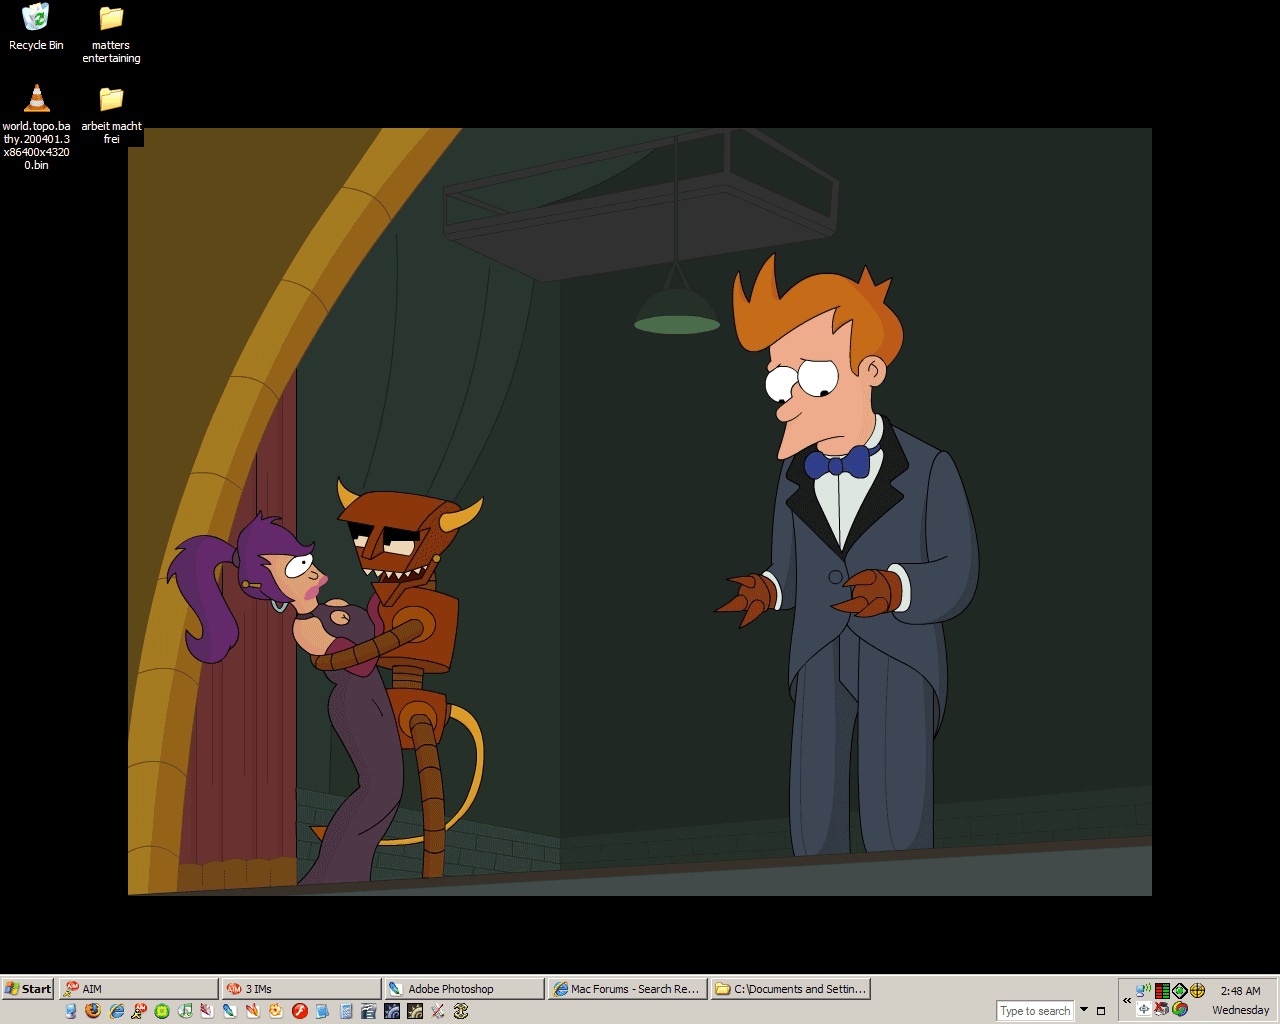Image resolution: width=1280 pixels, height=1024 pixels.
Task: Switch to the Adobe Photoshop taskbar button
Action: [x=465, y=989]
